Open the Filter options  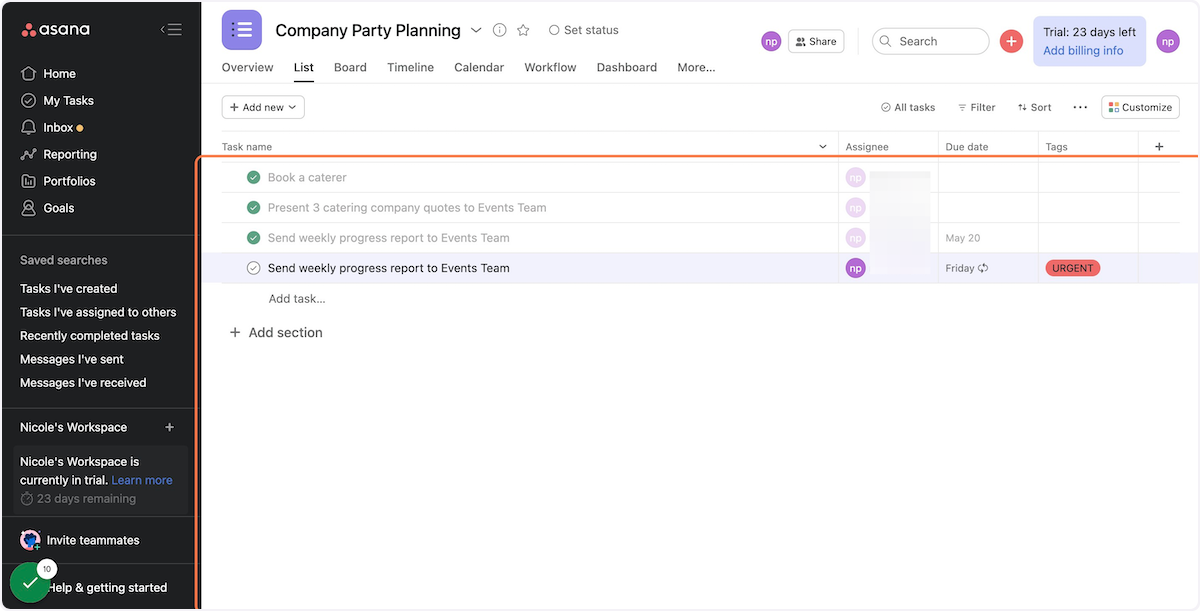977,107
